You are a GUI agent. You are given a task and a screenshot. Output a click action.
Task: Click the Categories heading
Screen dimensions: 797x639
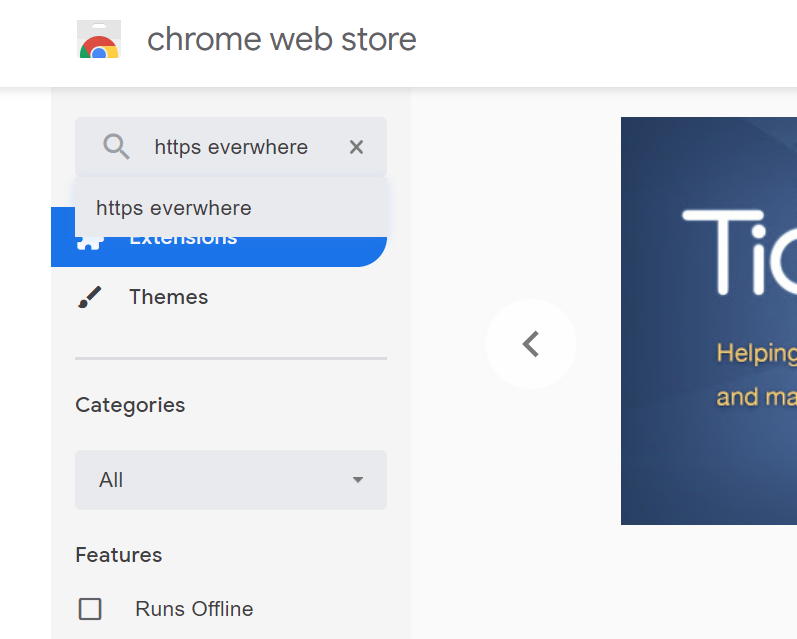pos(130,405)
